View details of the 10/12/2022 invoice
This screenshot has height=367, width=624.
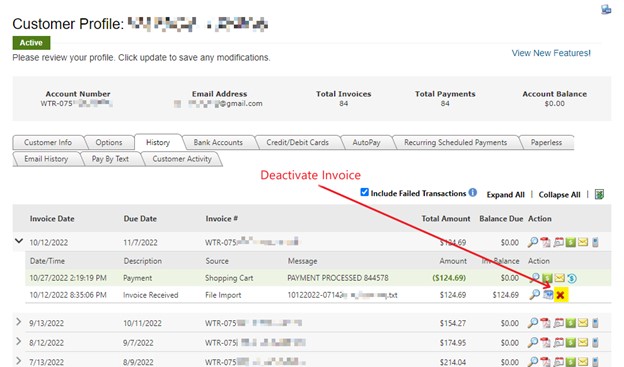tap(533, 242)
